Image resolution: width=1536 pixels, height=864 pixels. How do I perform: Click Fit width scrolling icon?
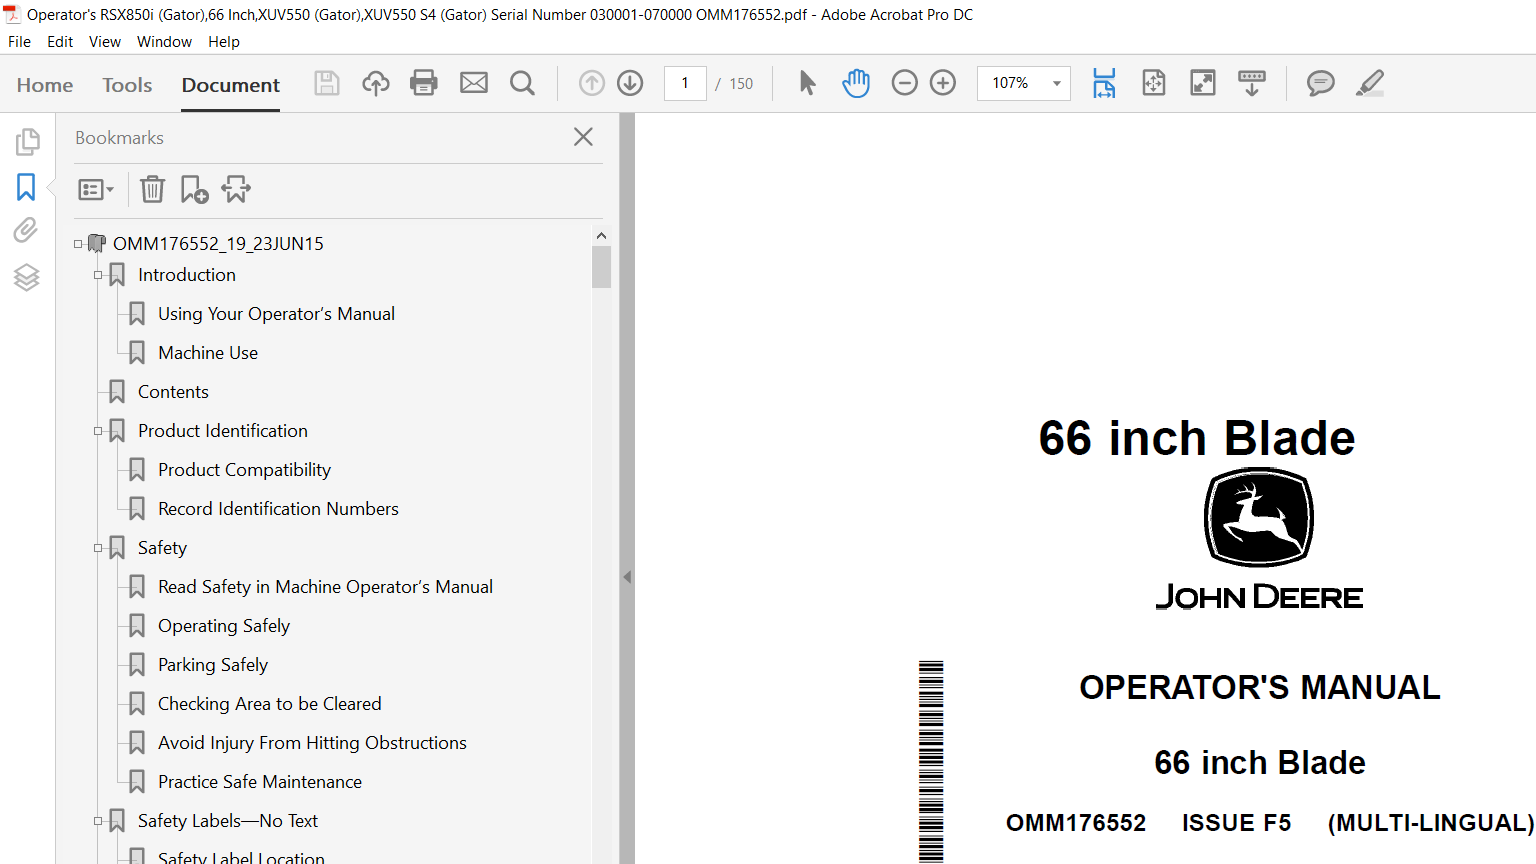(1104, 83)
